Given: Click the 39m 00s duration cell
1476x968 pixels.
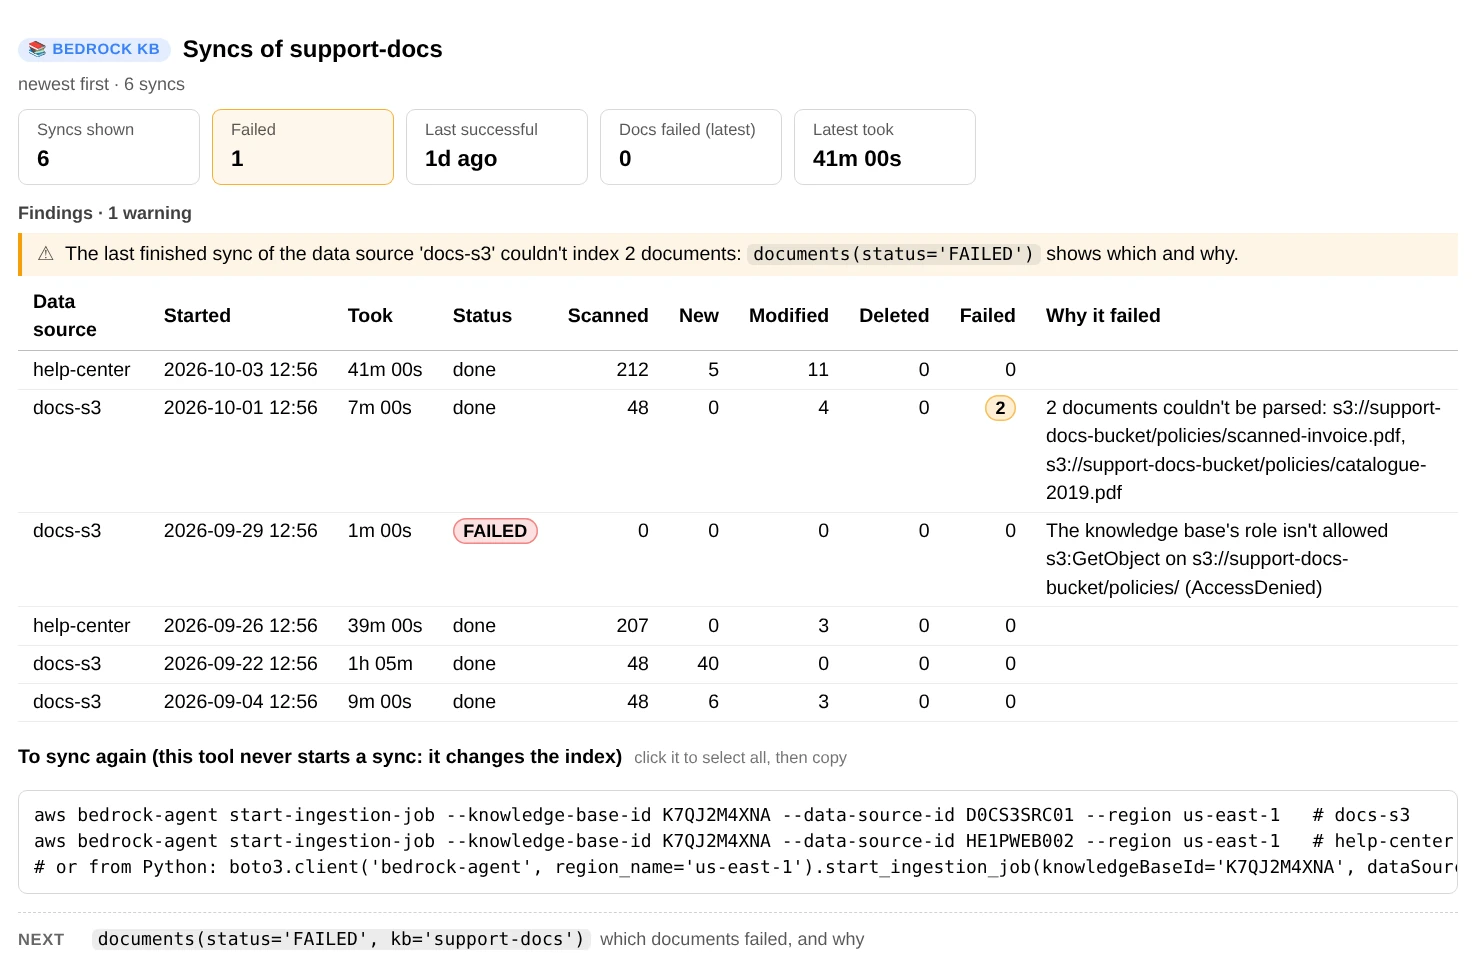Looking at the screenshot, I should pyautogui.click(x=385, y=626).
